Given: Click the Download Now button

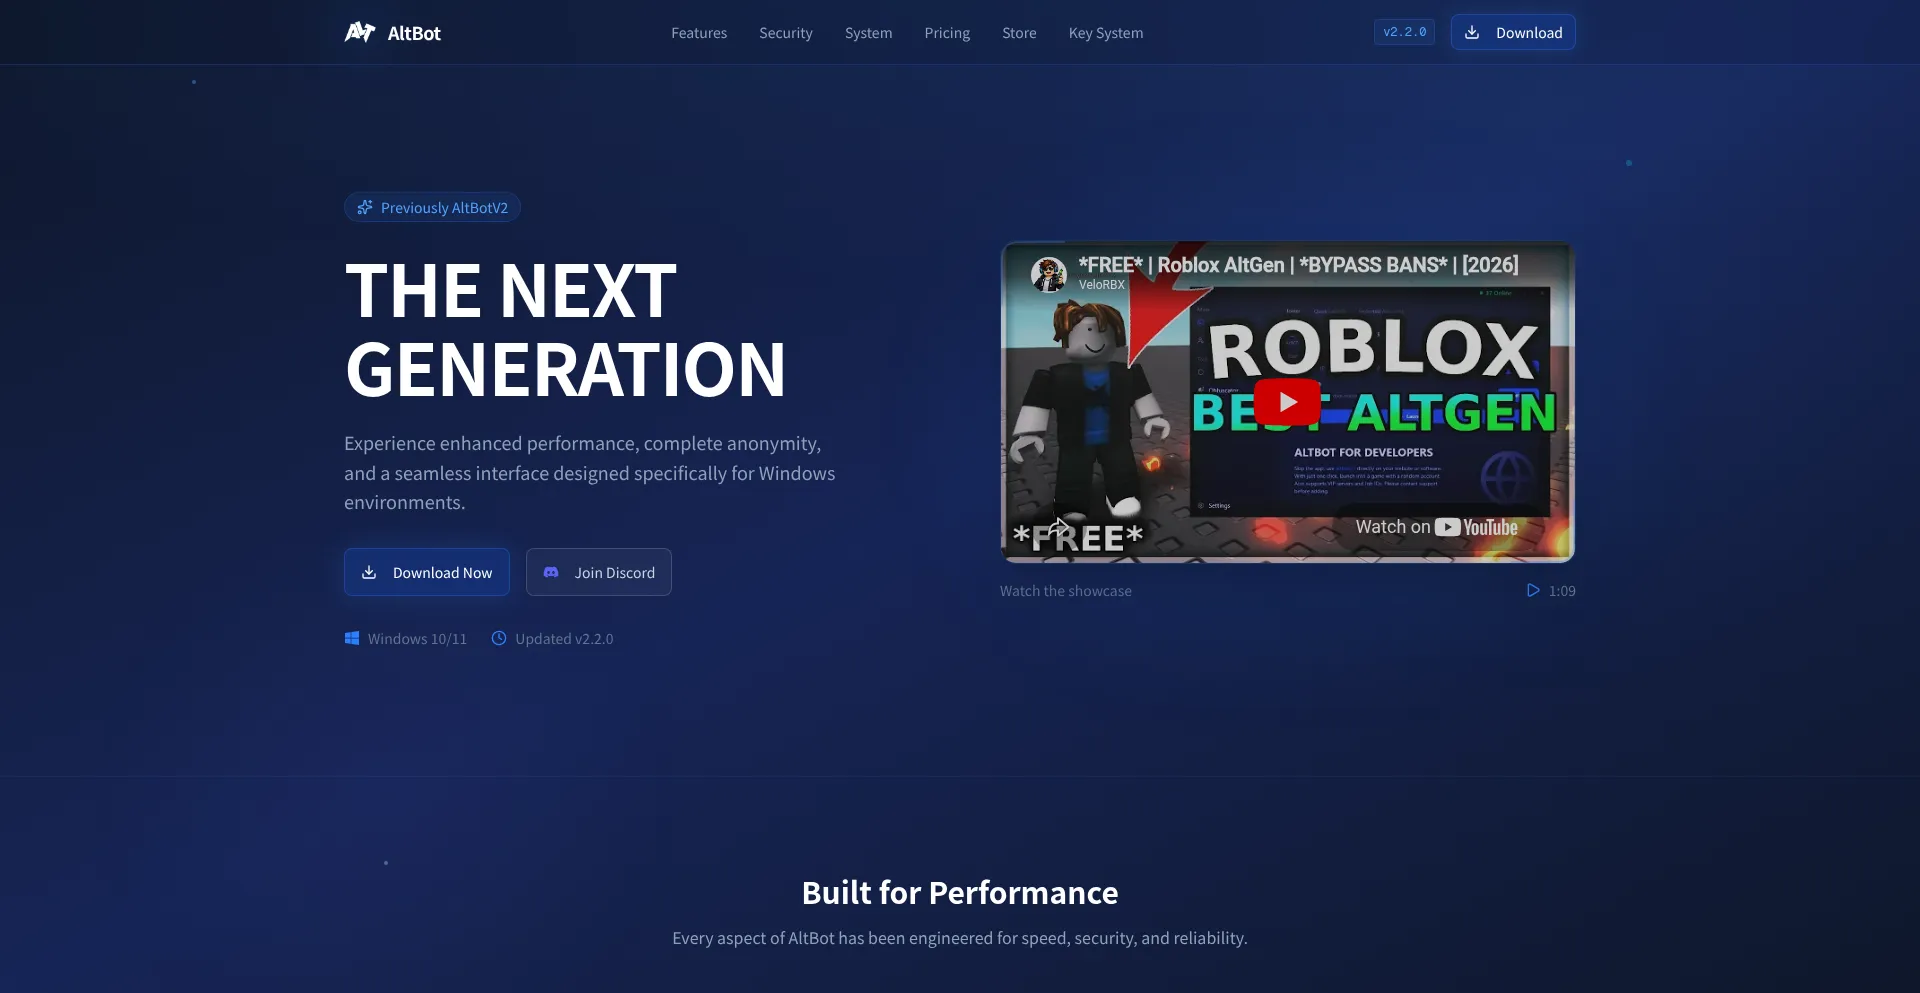Looking at the screenshot, I should click(x=427, y=572).
